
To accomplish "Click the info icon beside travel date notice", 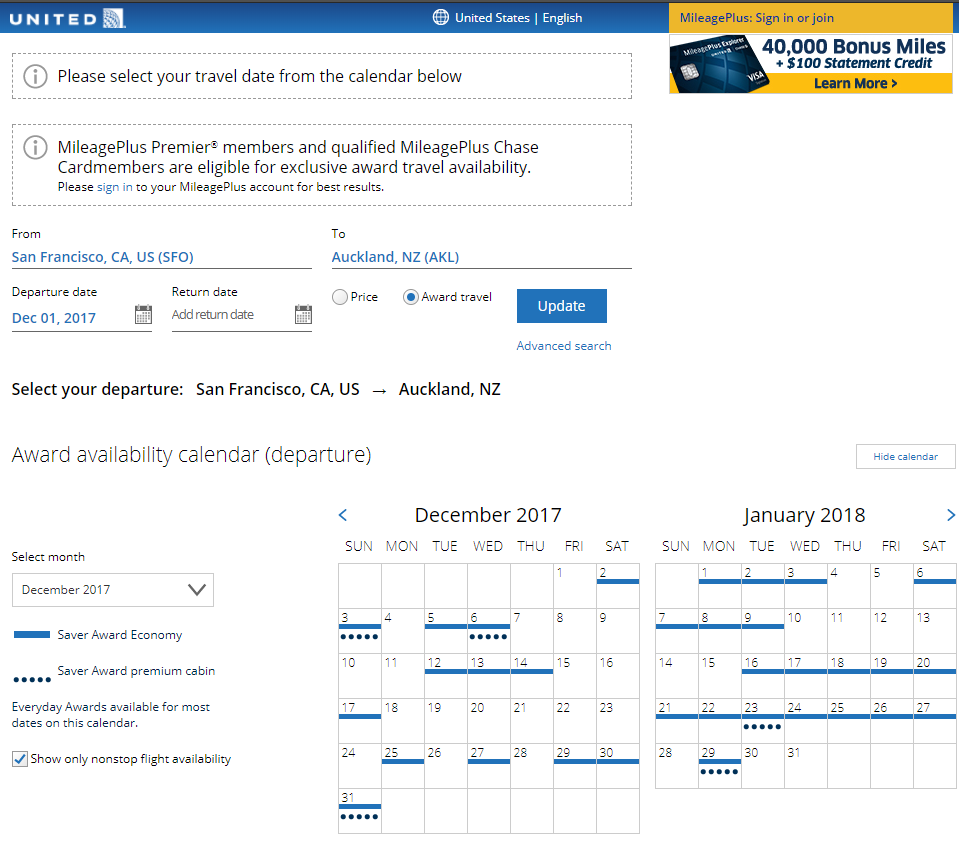I will (35, 76).
